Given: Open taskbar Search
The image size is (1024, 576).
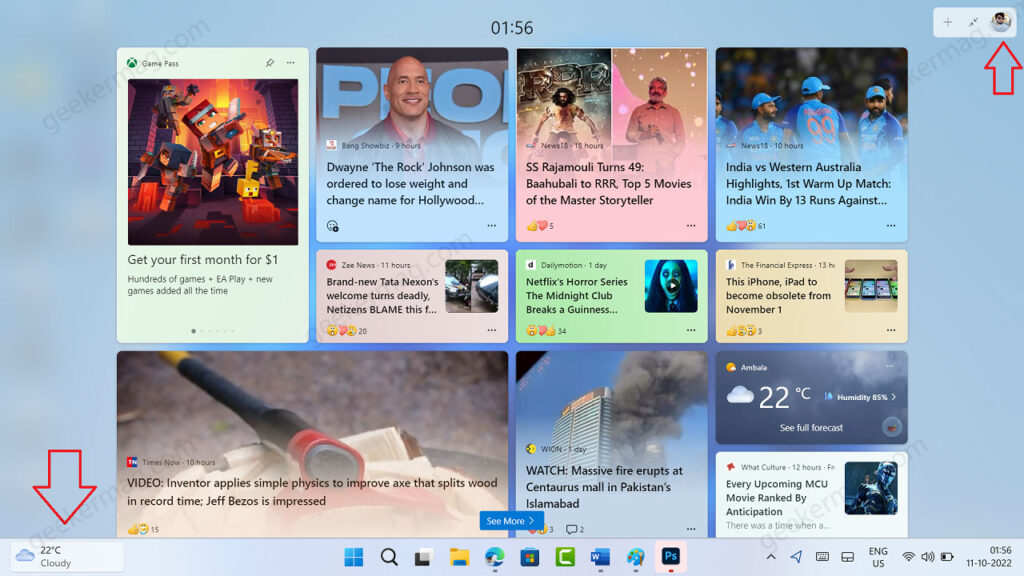Looking at the screenshot, I should (389, 557).
